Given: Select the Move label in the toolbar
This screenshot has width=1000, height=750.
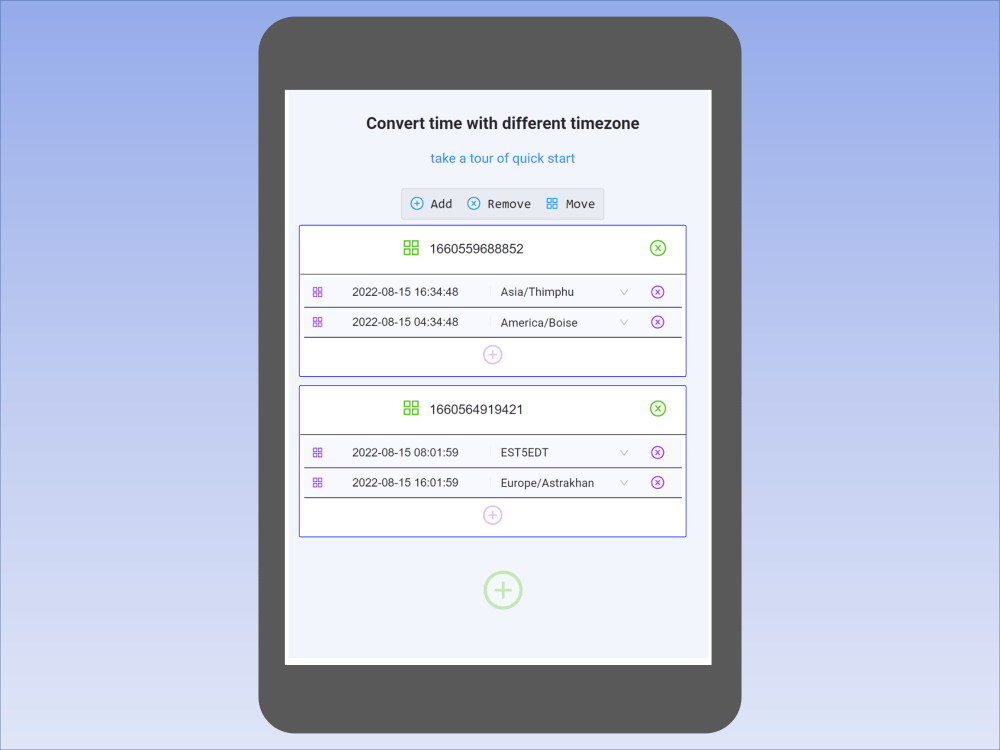Looking at the screenshot, I should point(580,204).
